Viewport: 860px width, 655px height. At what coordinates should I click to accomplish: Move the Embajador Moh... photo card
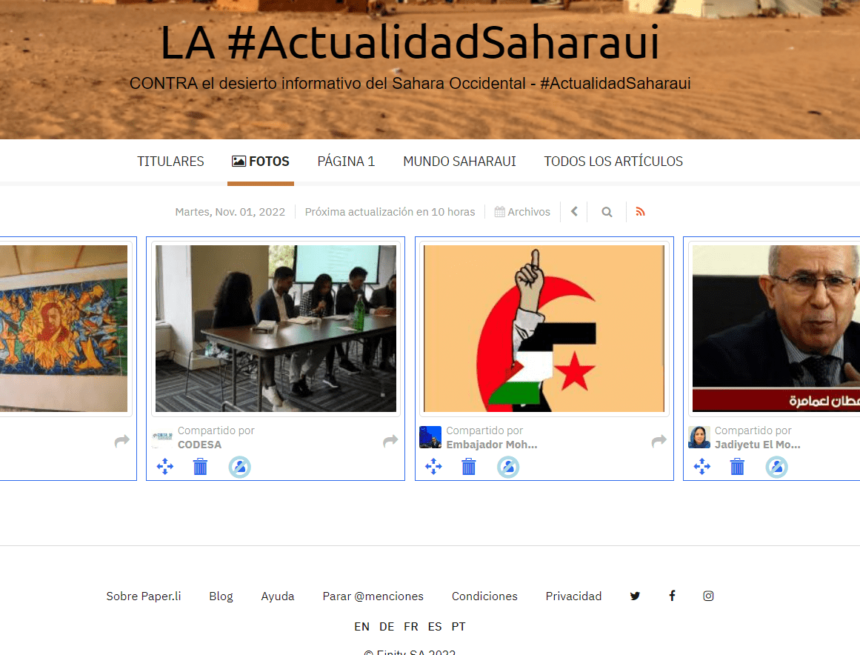point(433,466)
